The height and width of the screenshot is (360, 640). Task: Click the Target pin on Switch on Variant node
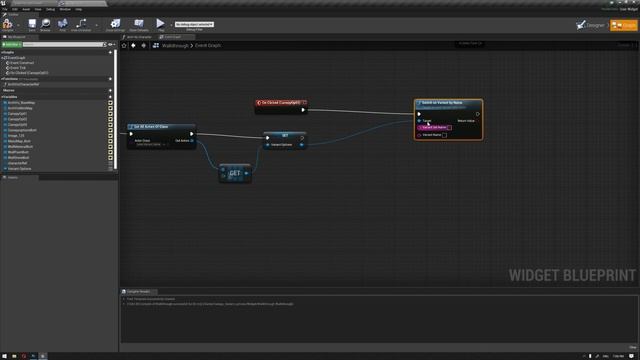click(x=419, y=121)
